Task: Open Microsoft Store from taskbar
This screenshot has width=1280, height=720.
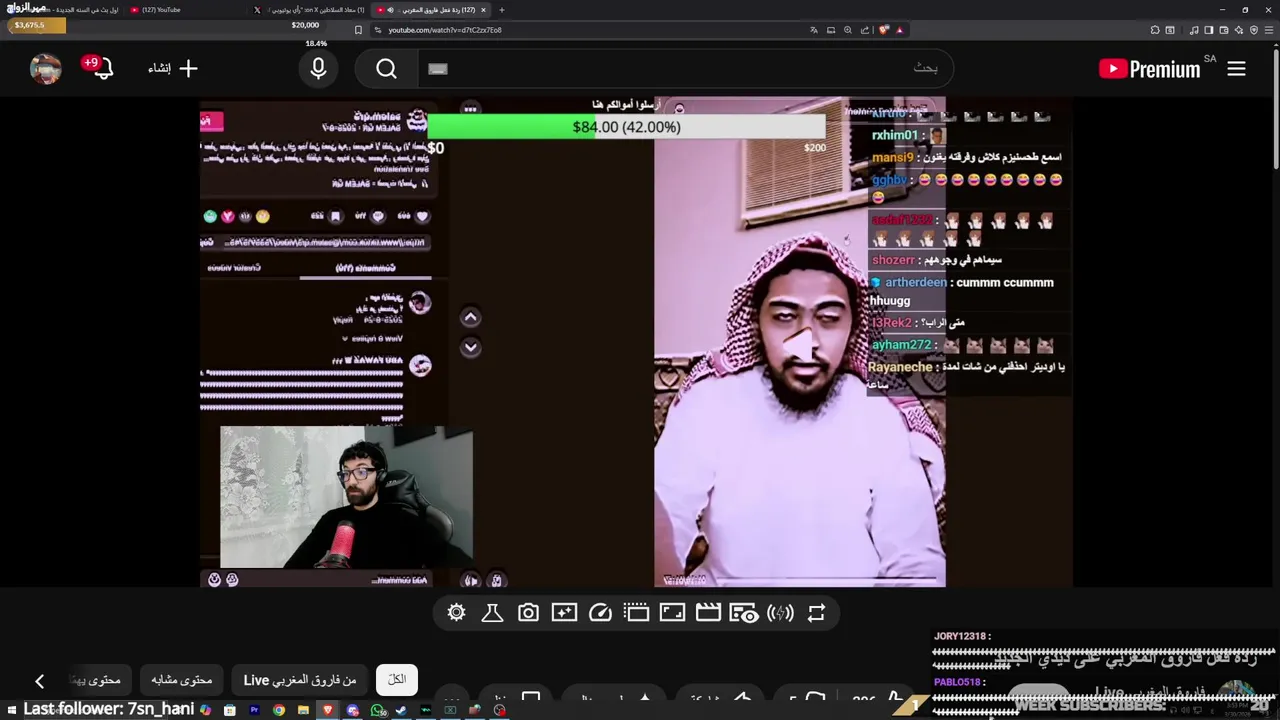Action: pyautogui.click(x=230, y=710)
